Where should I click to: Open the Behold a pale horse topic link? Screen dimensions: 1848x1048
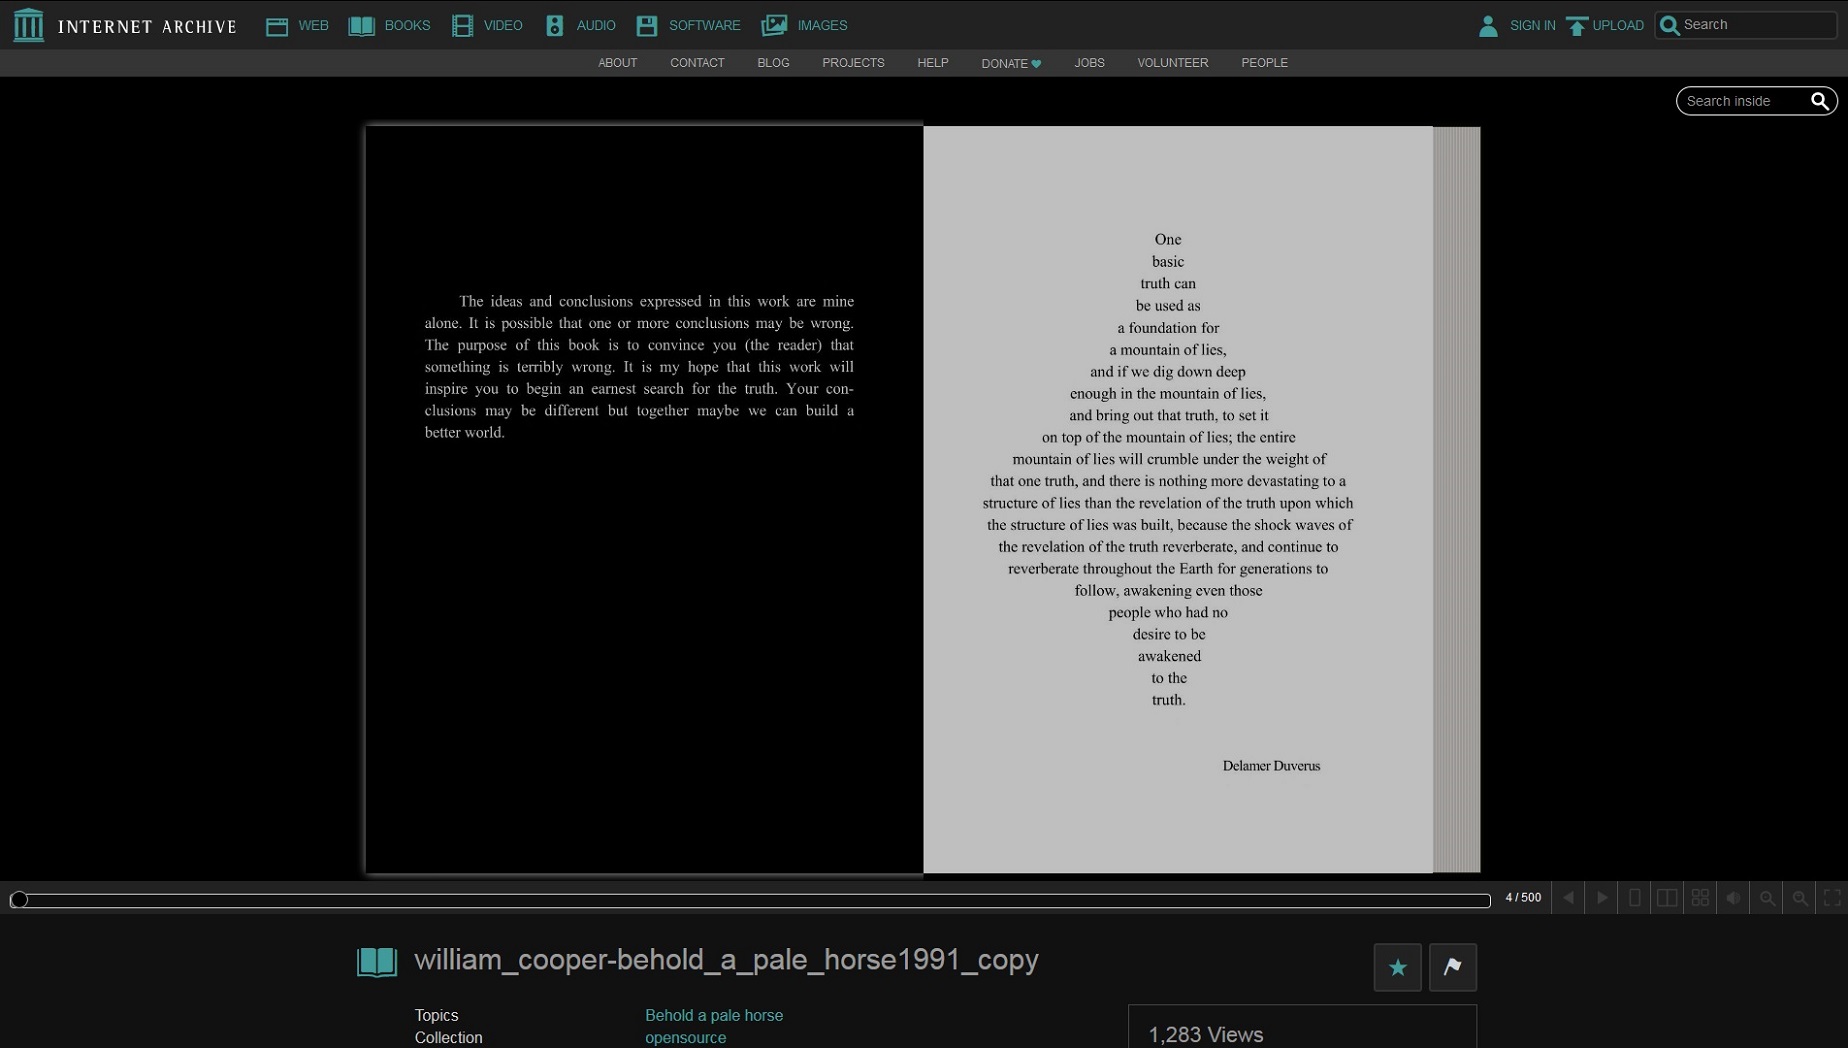[713, 1015]
